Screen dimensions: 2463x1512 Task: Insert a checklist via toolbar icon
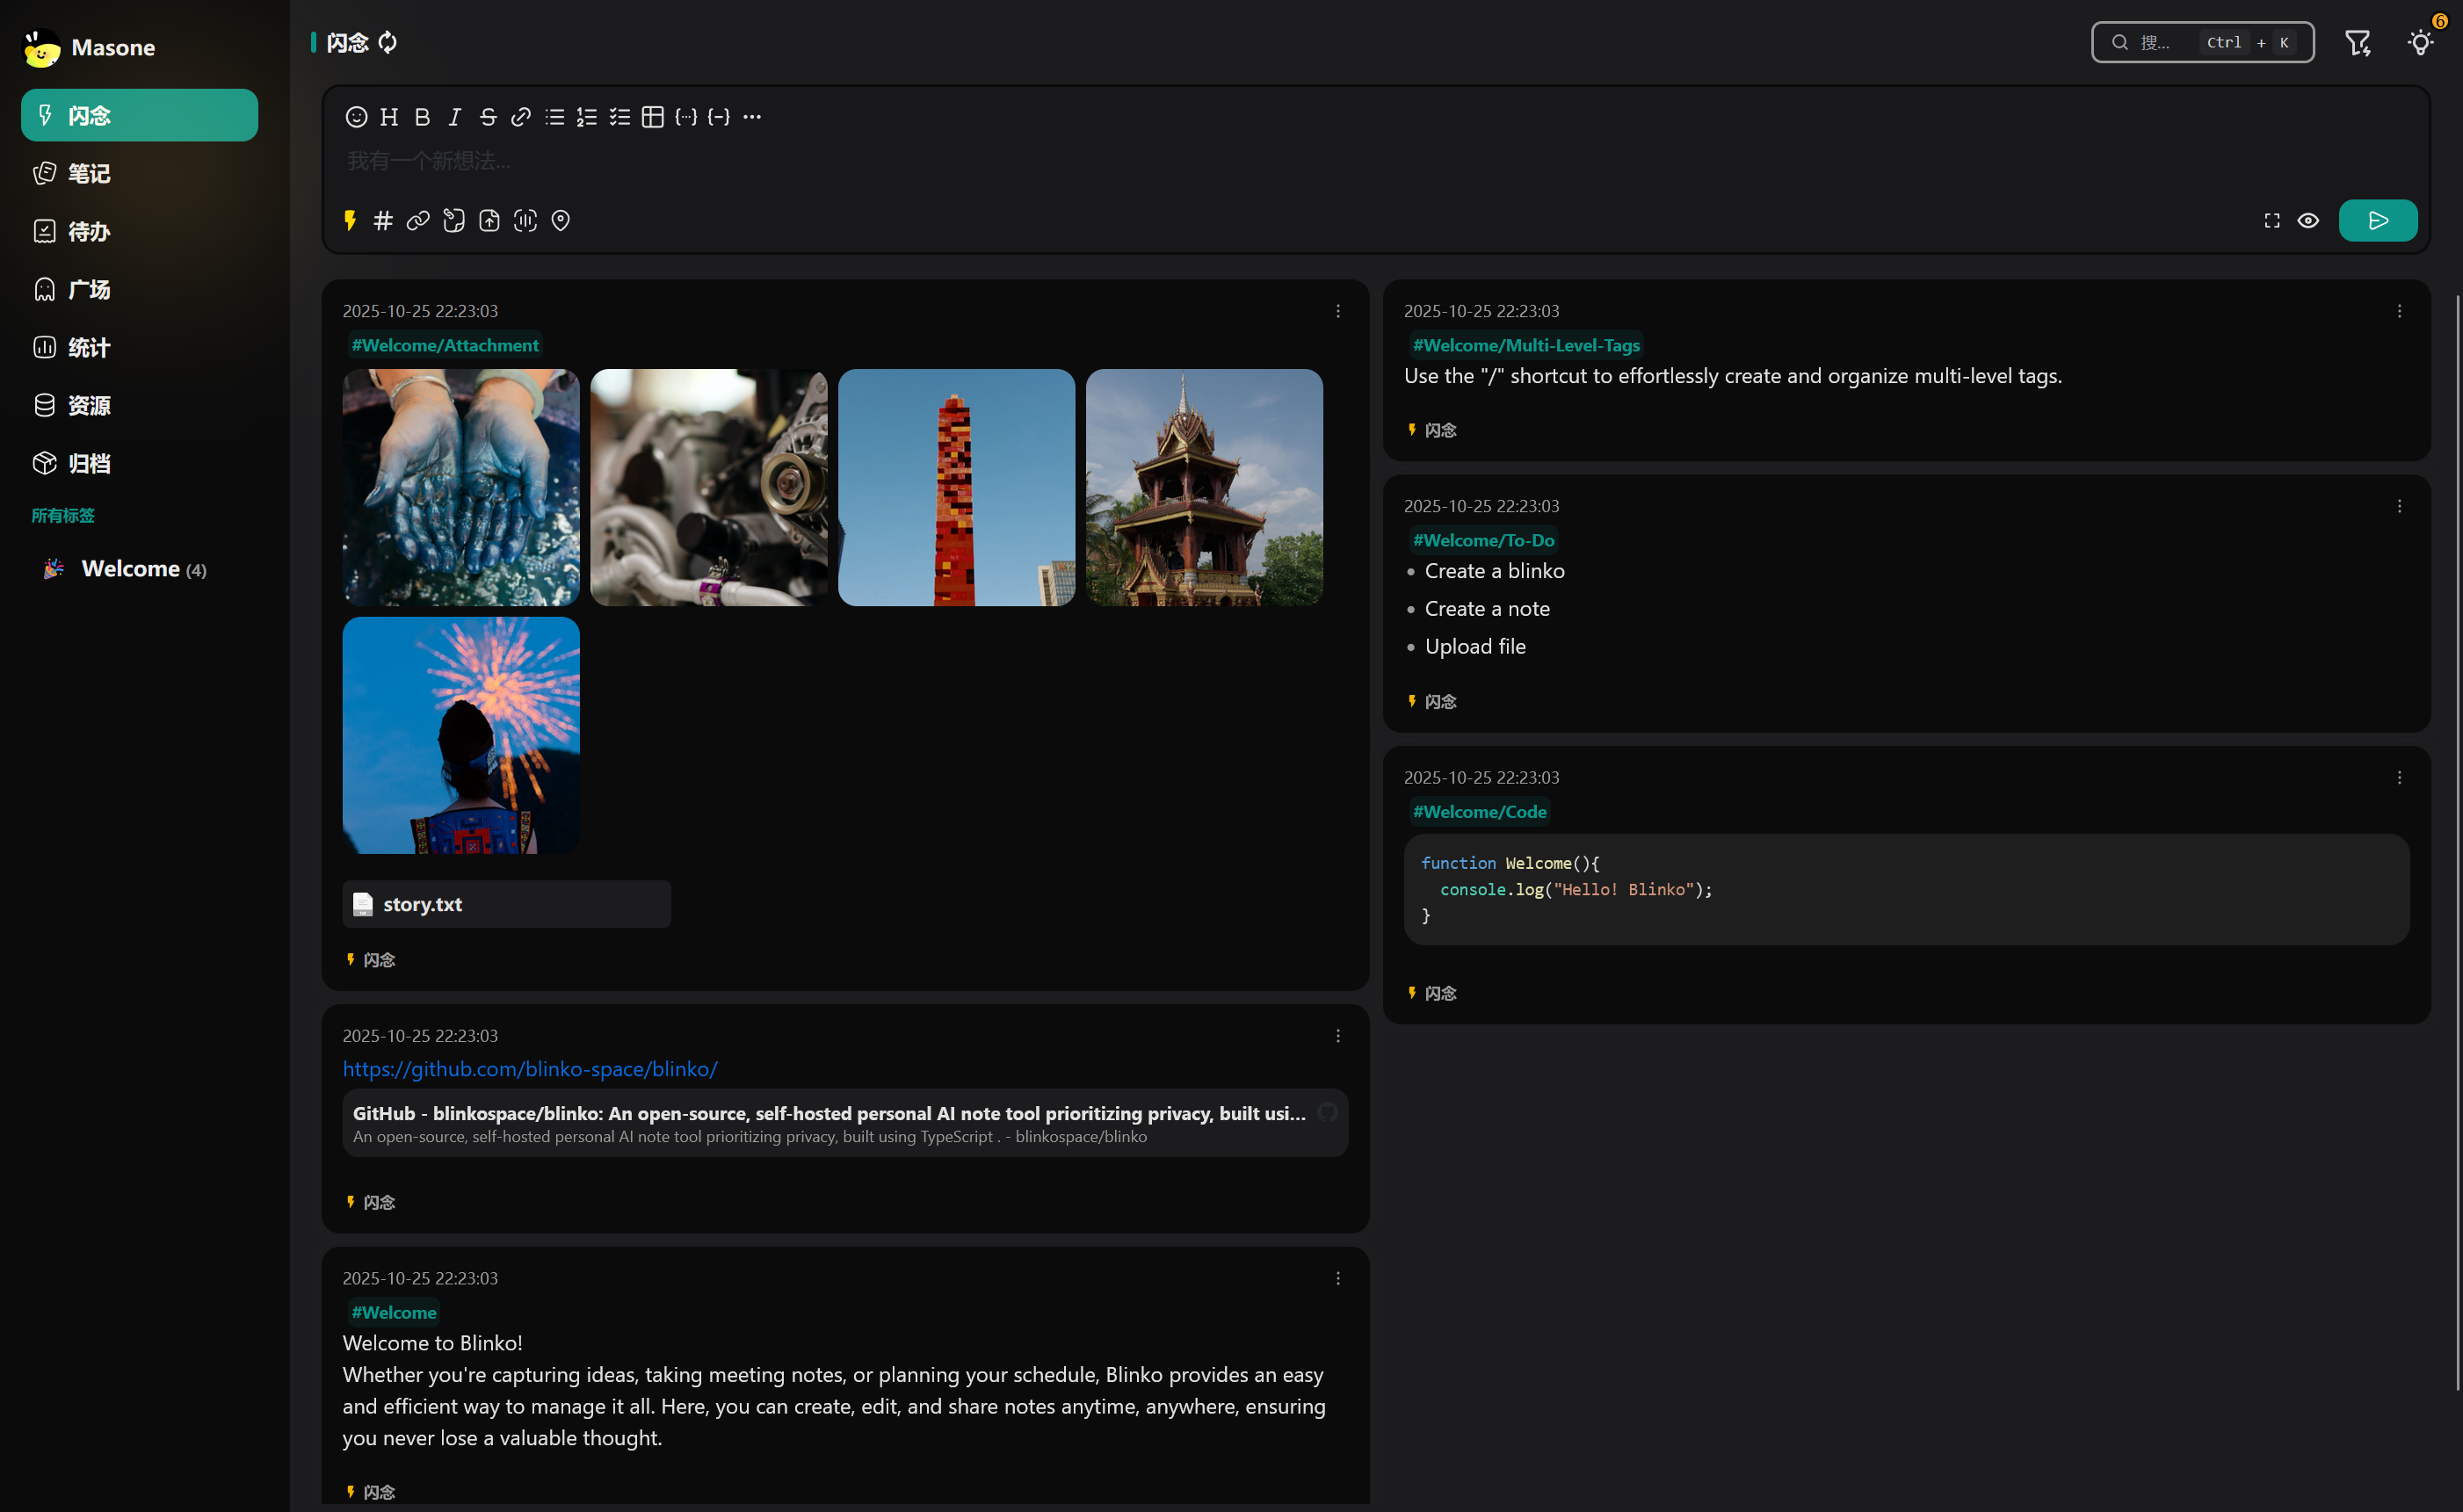pyautogui.click(x=620, y=117)
